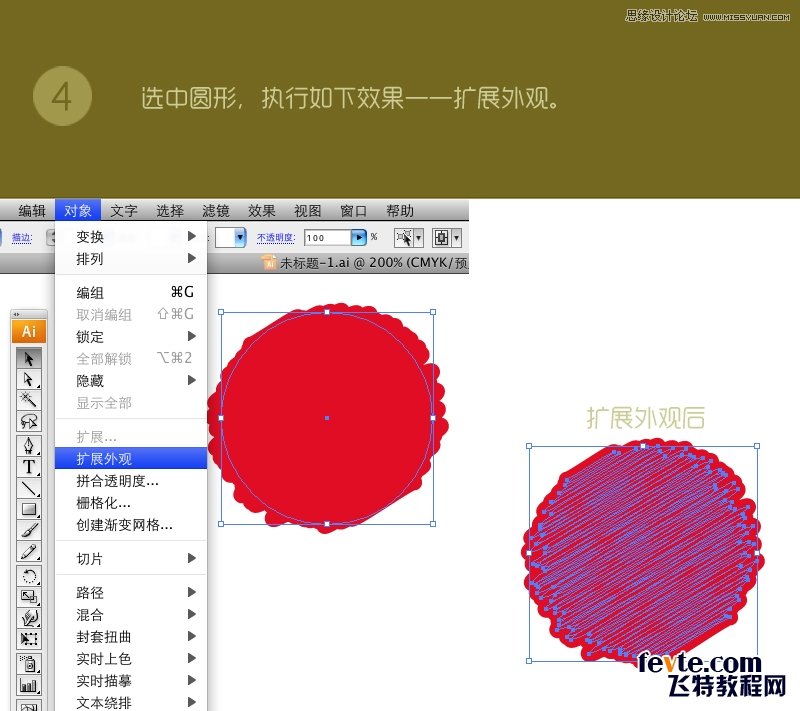Open the 窗口 menu
800x711 pixels.
click(353, 210)
